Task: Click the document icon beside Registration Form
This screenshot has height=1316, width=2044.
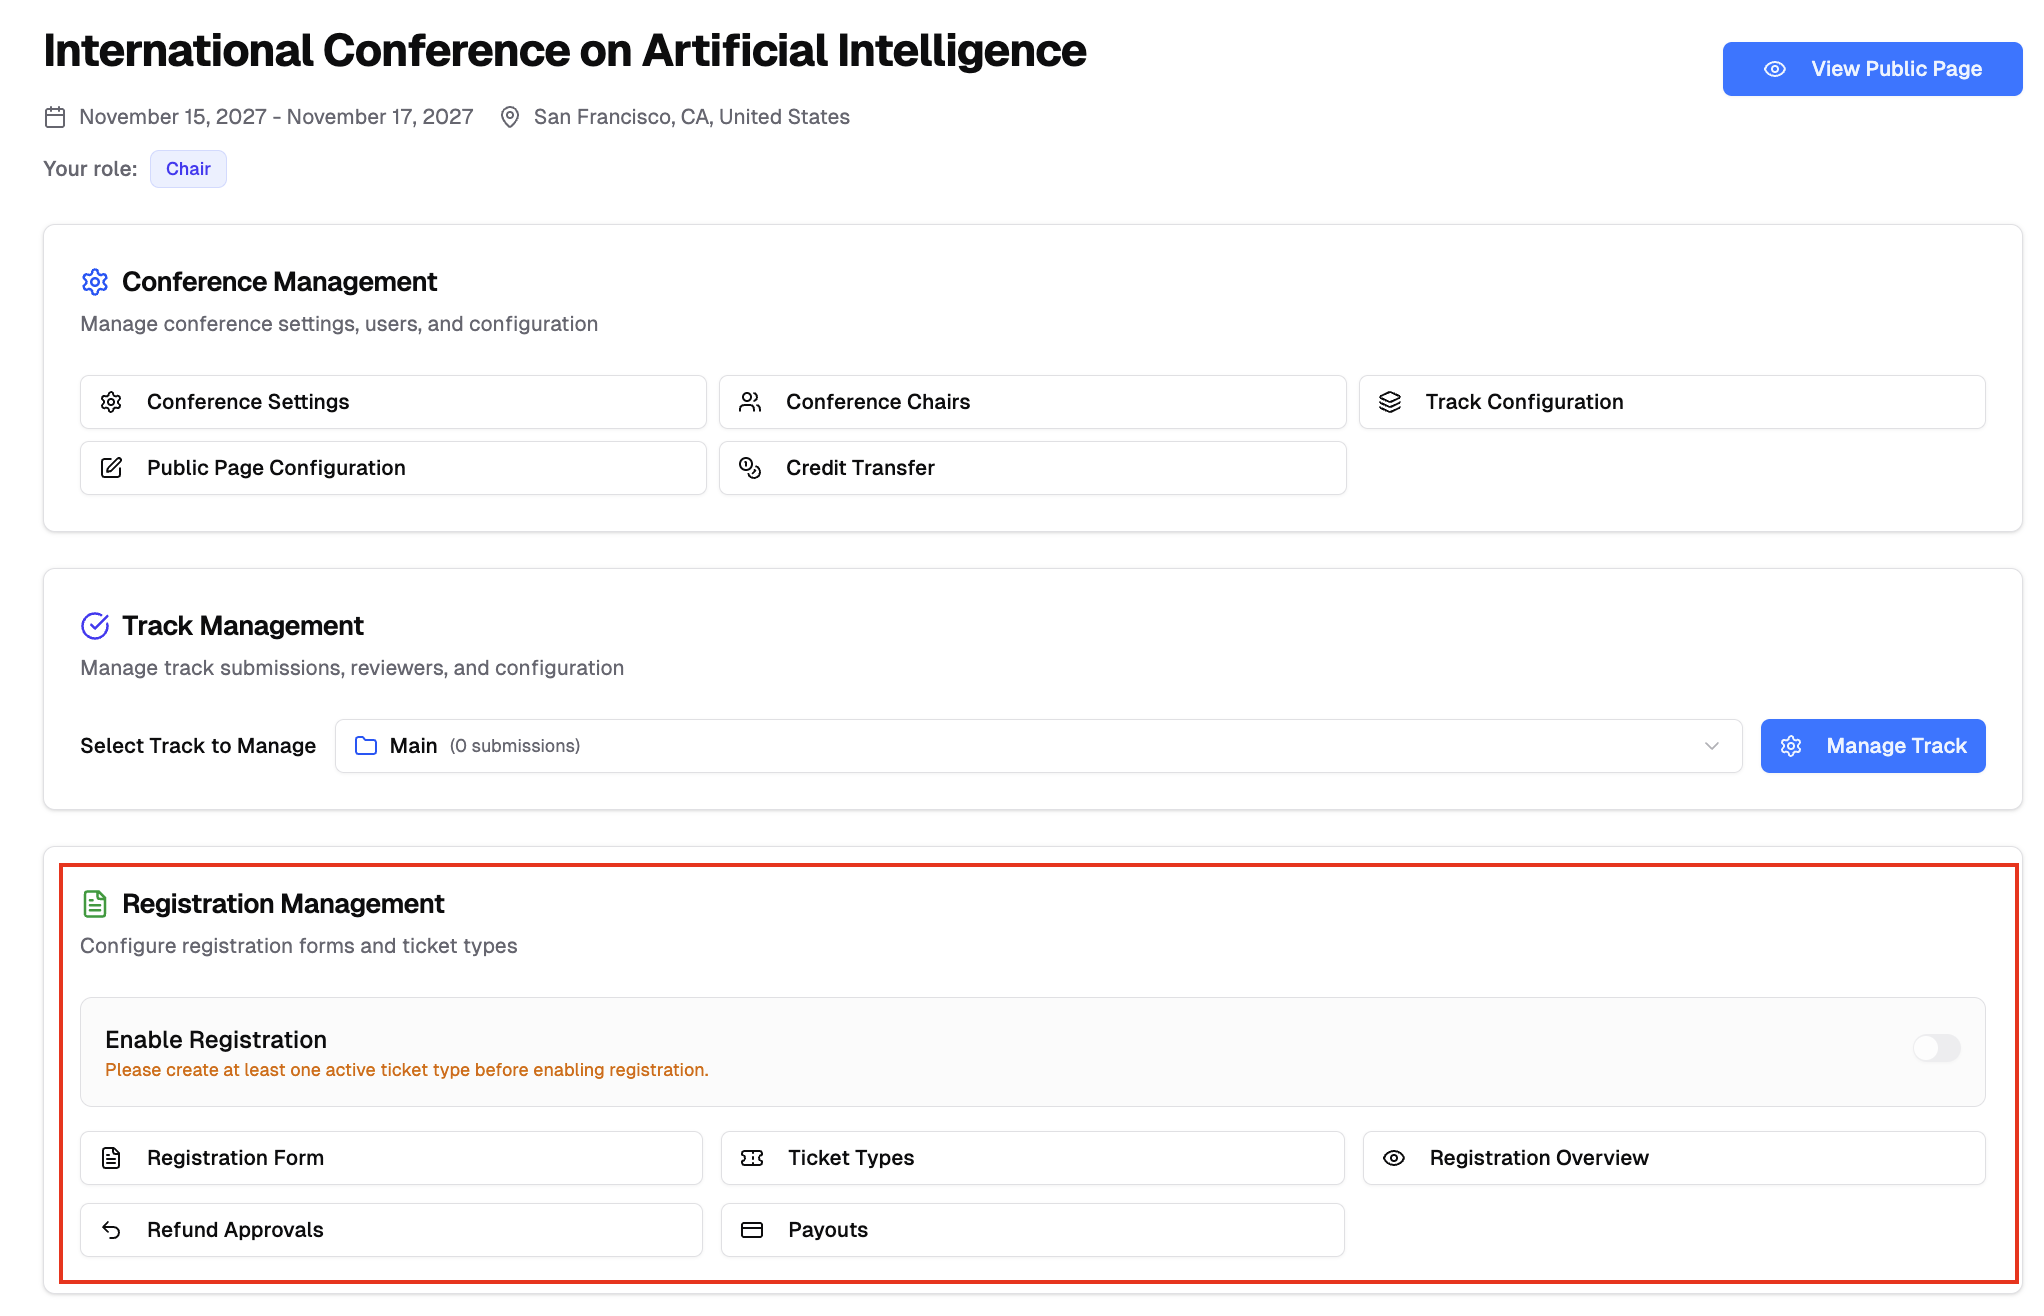Action: pyautogui.click(x=111, y=1158)
